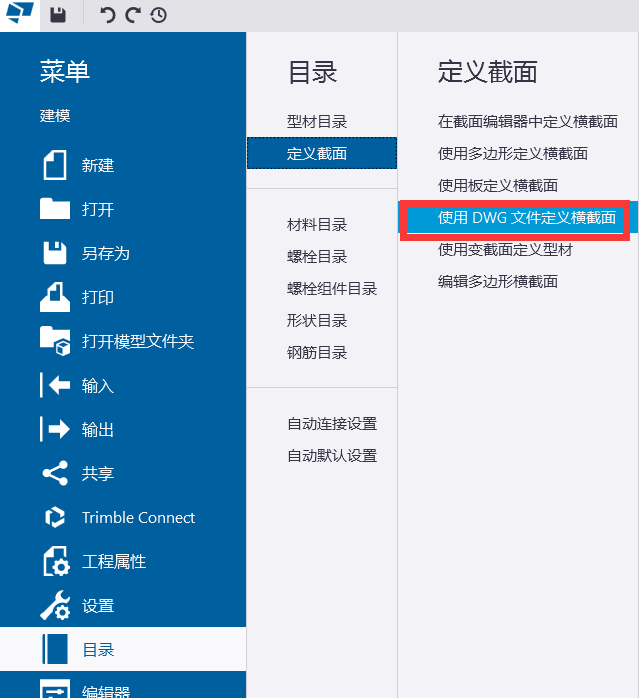Image resolution: width=639 pixels, height=698 pixels.
Task: Click the Tekla logo menu icon
Action: click(x=20, y=13)
